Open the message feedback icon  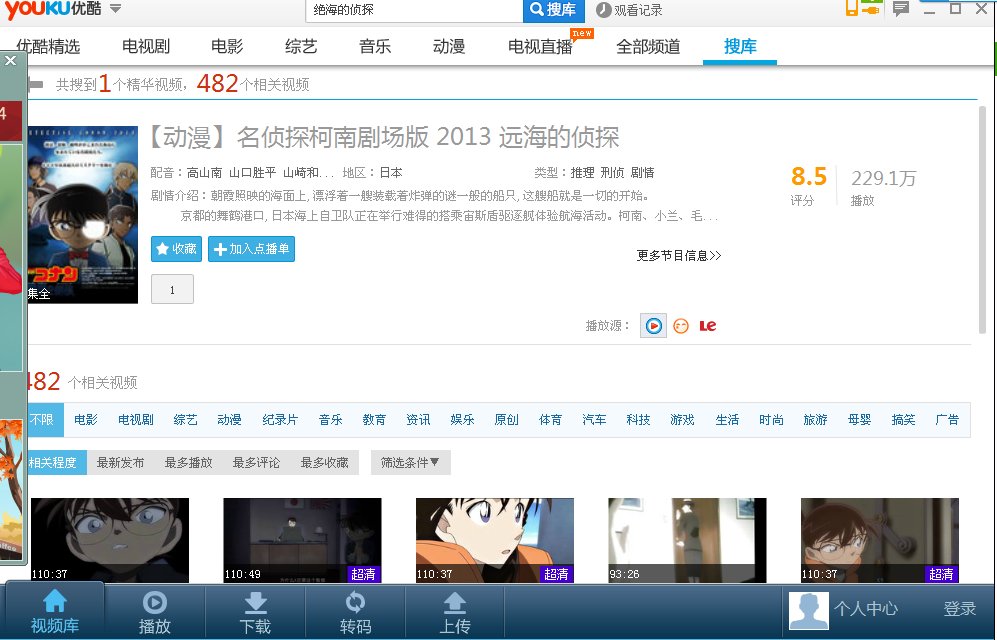point(900,8)
